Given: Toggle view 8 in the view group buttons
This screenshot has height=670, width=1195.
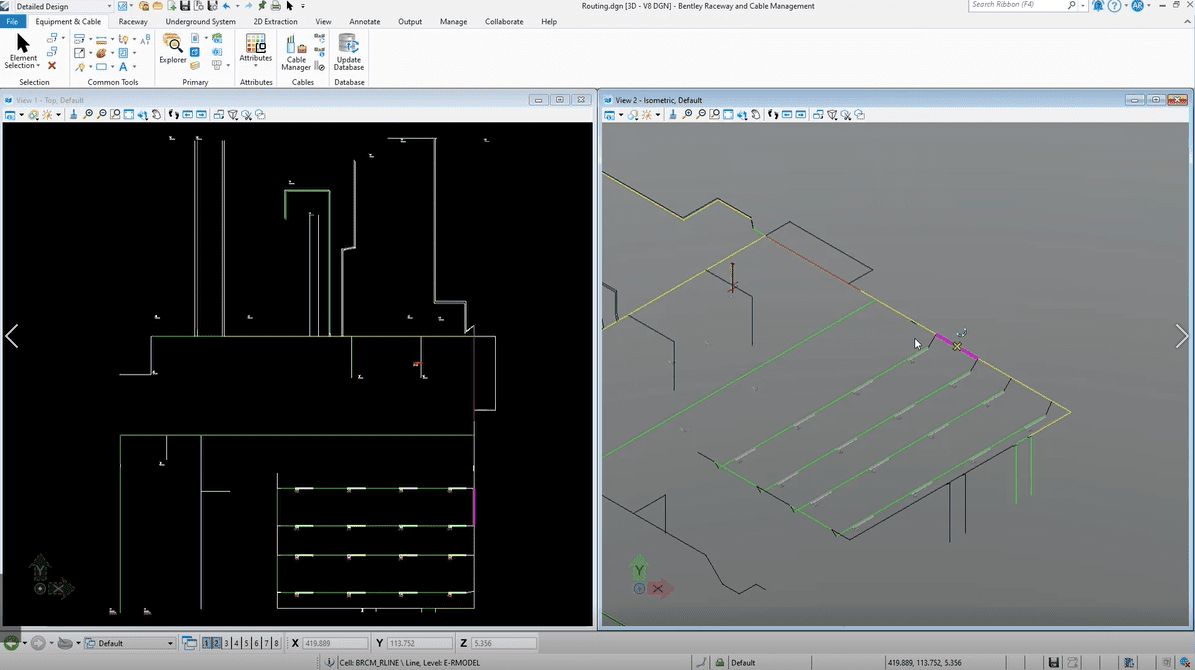Looking at the screenshot, I should tap(277, 643).
